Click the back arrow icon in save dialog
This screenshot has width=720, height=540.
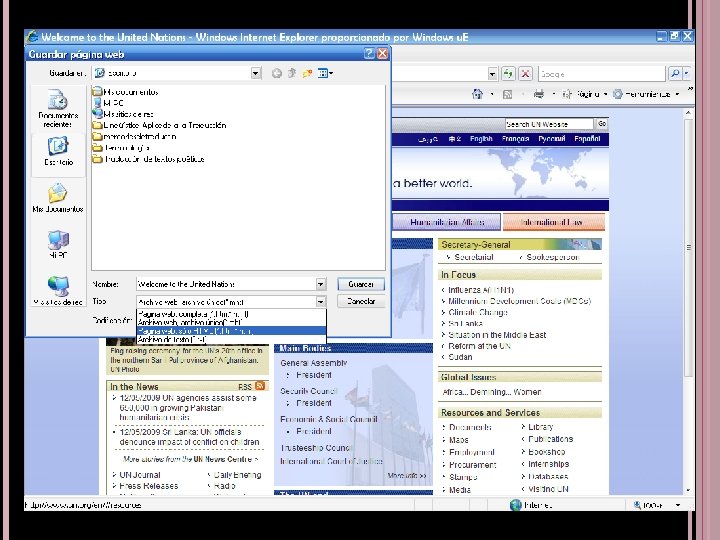pos(276,73)
